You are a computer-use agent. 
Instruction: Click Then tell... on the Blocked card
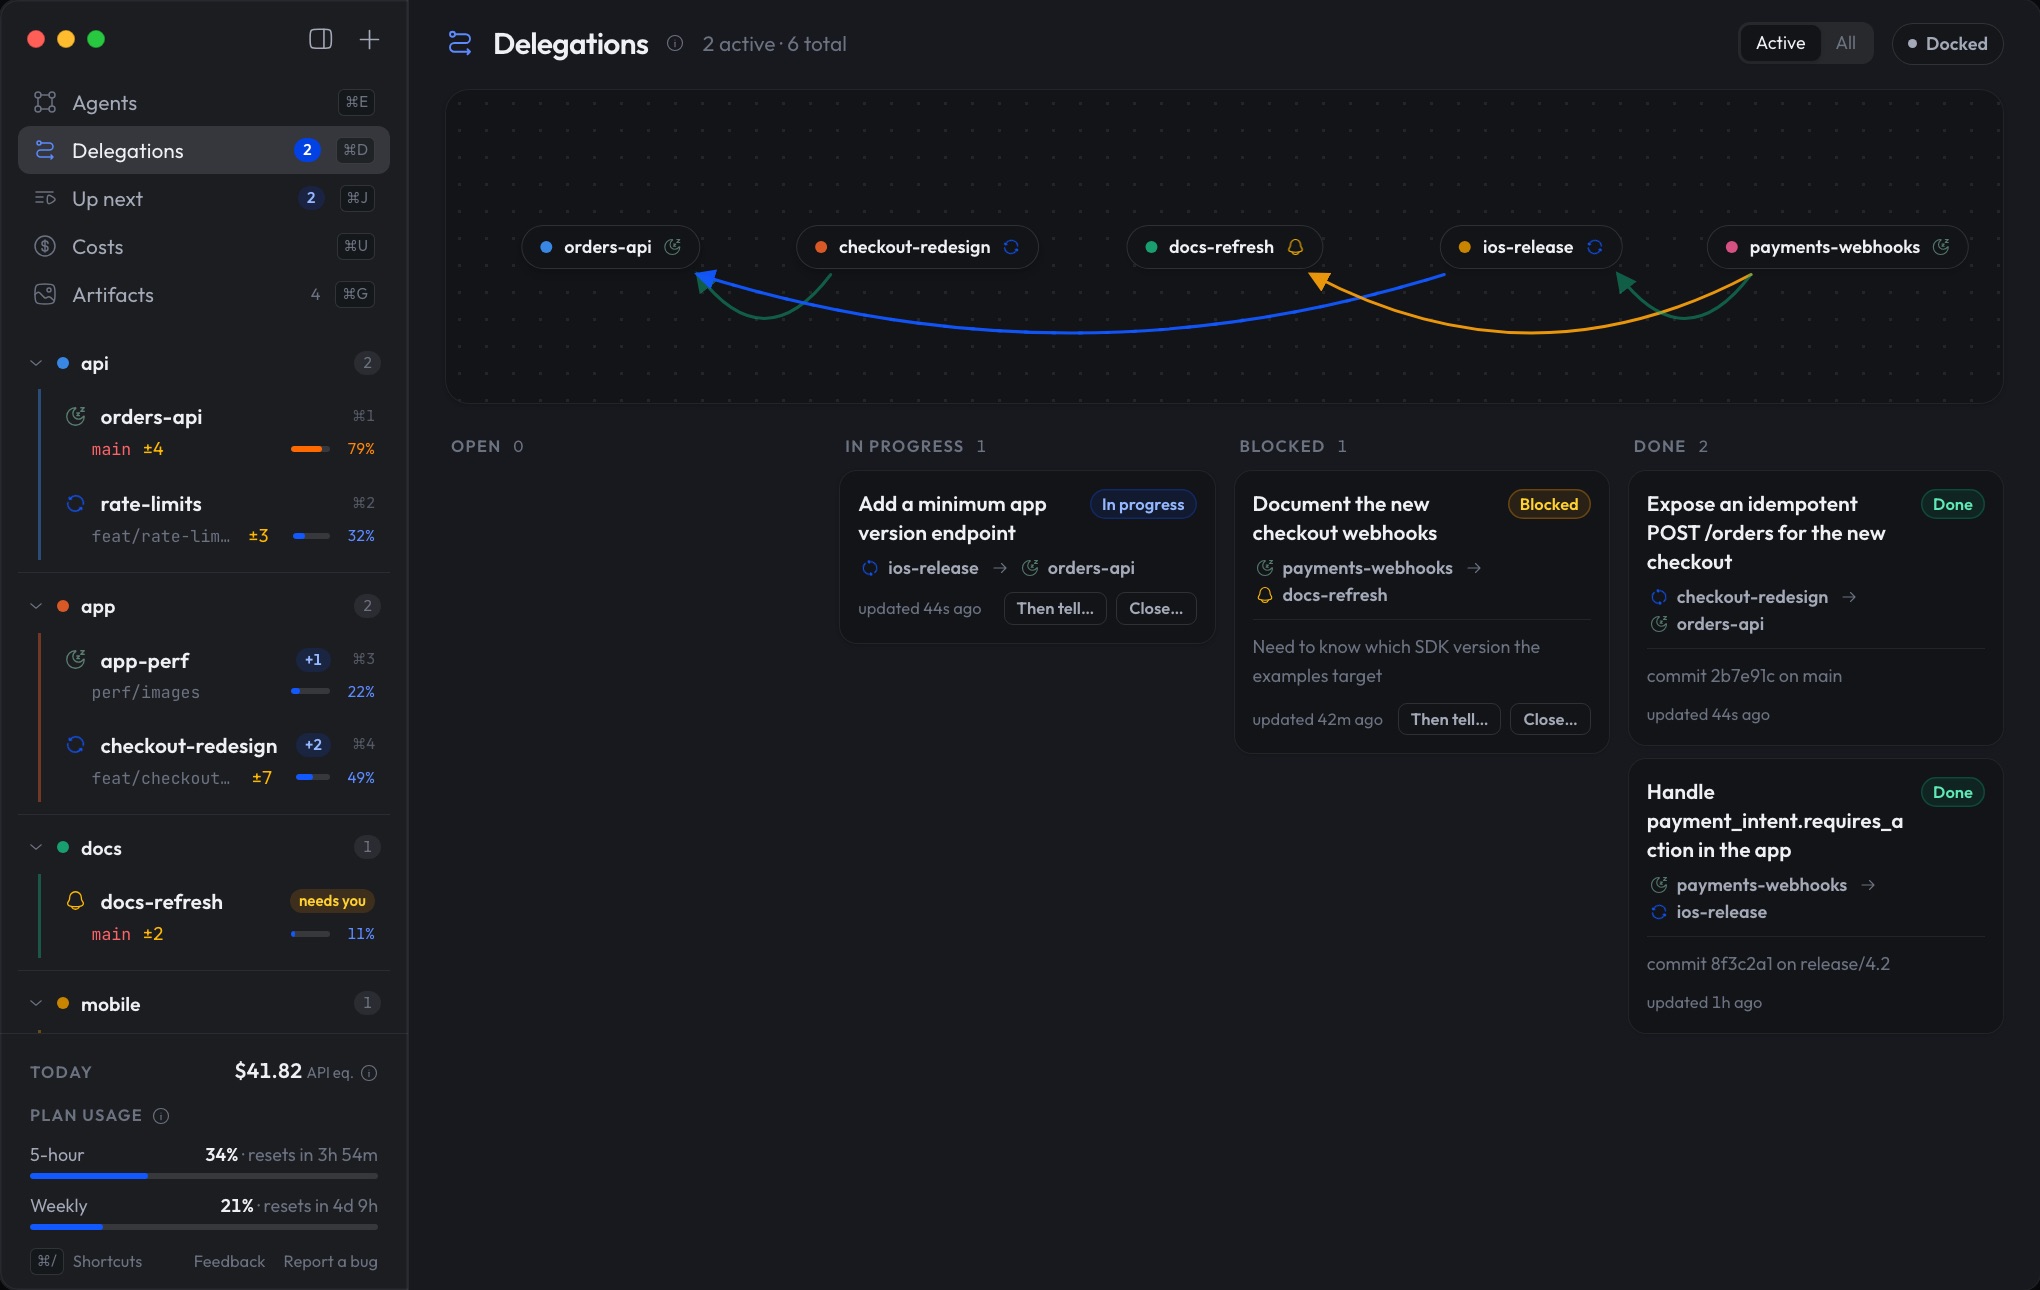[1449, 719]
